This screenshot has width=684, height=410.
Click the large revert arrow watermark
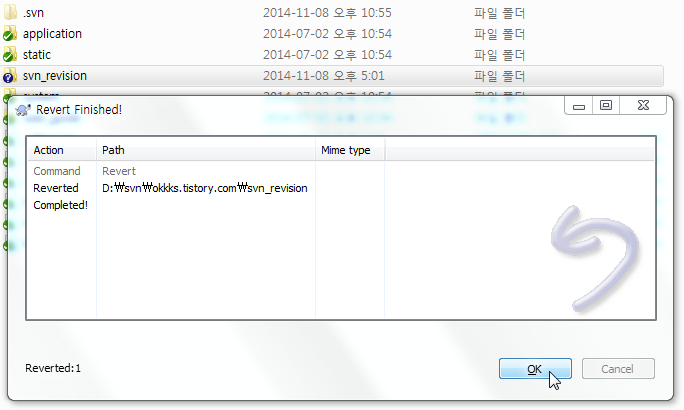click(595, 258)
